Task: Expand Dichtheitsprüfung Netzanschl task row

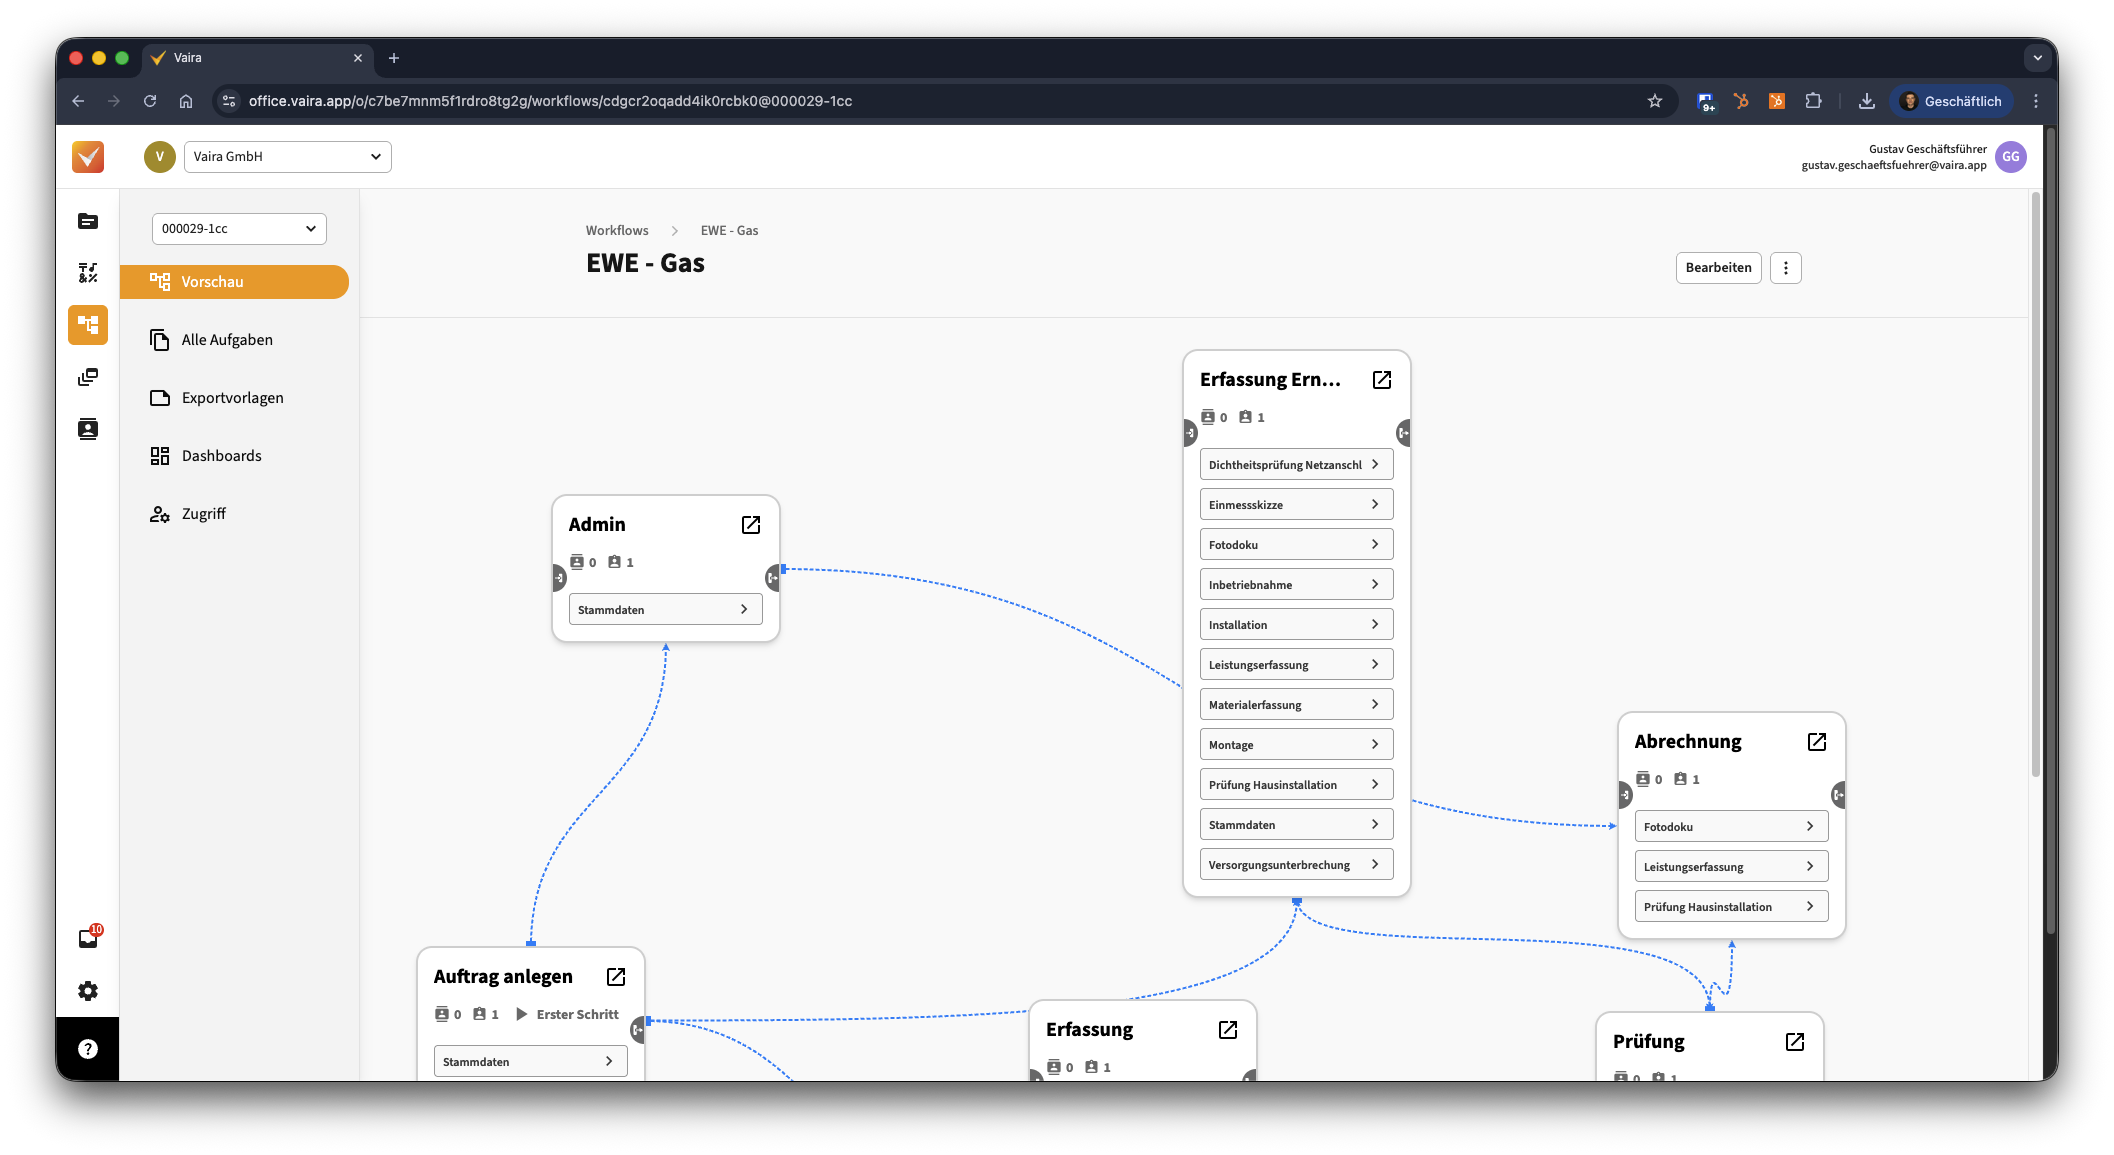Action: pyautogui.click(x=1296, y=465)
